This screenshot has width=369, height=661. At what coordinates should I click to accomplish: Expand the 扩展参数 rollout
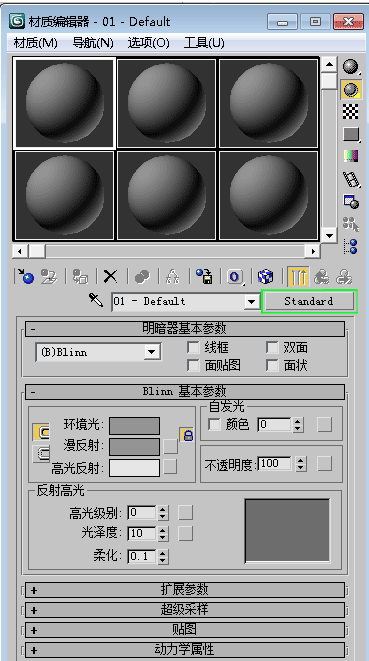tap(185, 590)
